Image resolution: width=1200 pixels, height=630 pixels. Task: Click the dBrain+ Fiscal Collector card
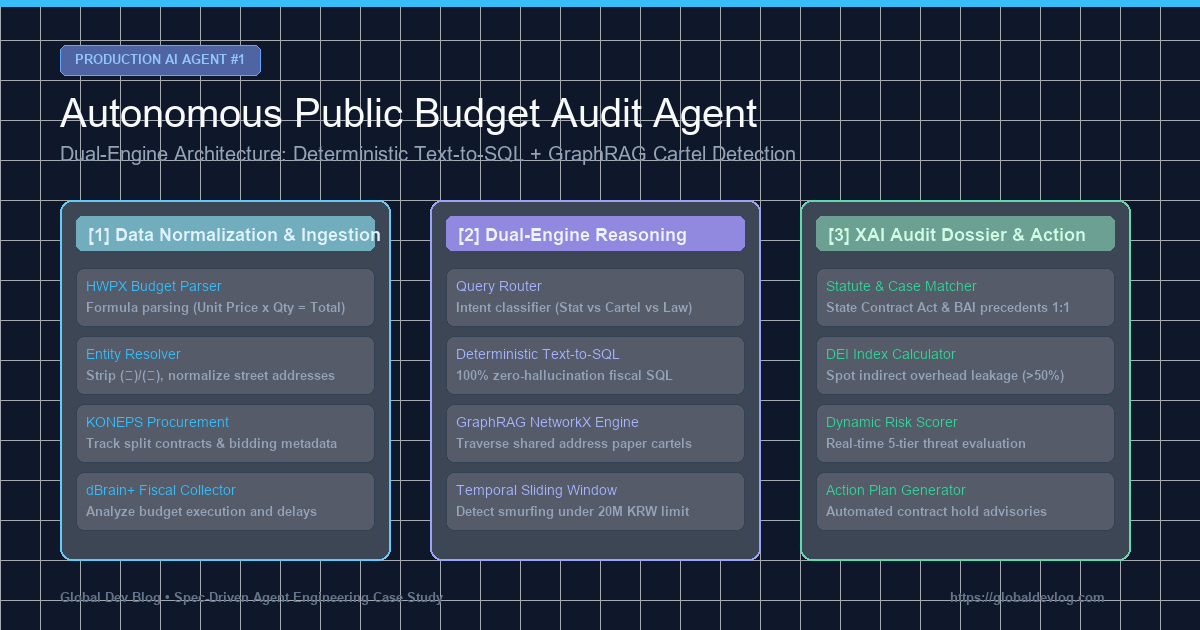[225, 501]
